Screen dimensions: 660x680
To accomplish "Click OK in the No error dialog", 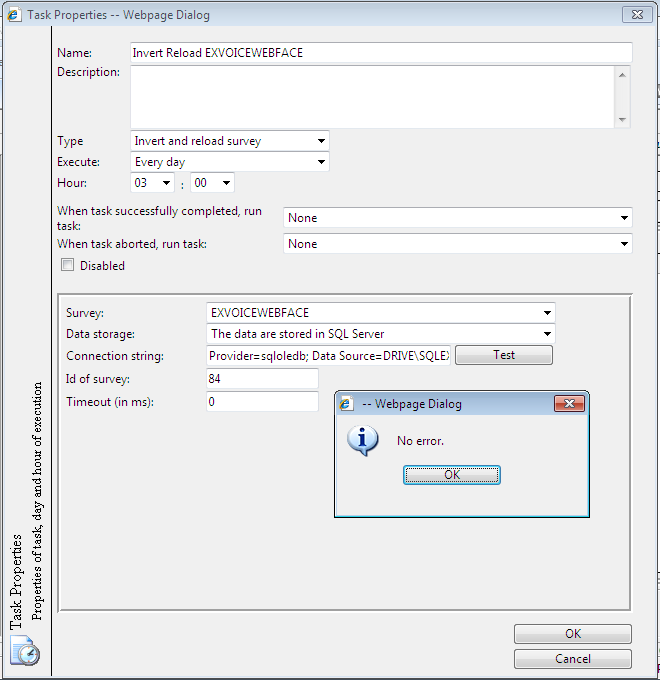I will pos(452,475).
